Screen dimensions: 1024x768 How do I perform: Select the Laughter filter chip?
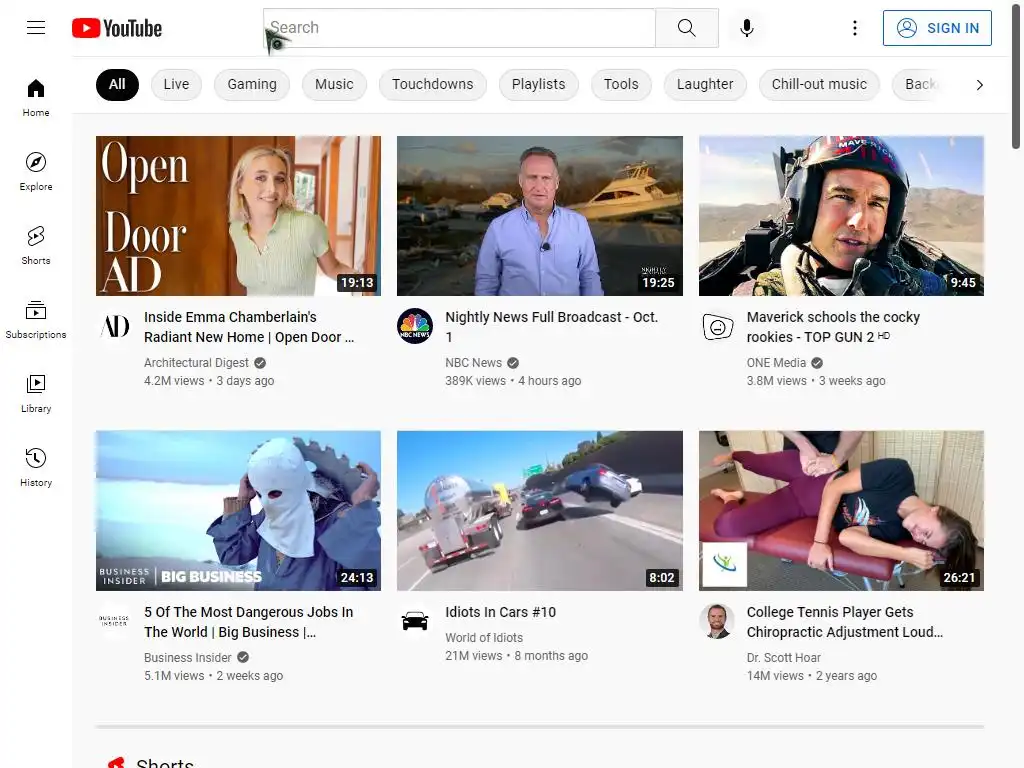(705, 84)
